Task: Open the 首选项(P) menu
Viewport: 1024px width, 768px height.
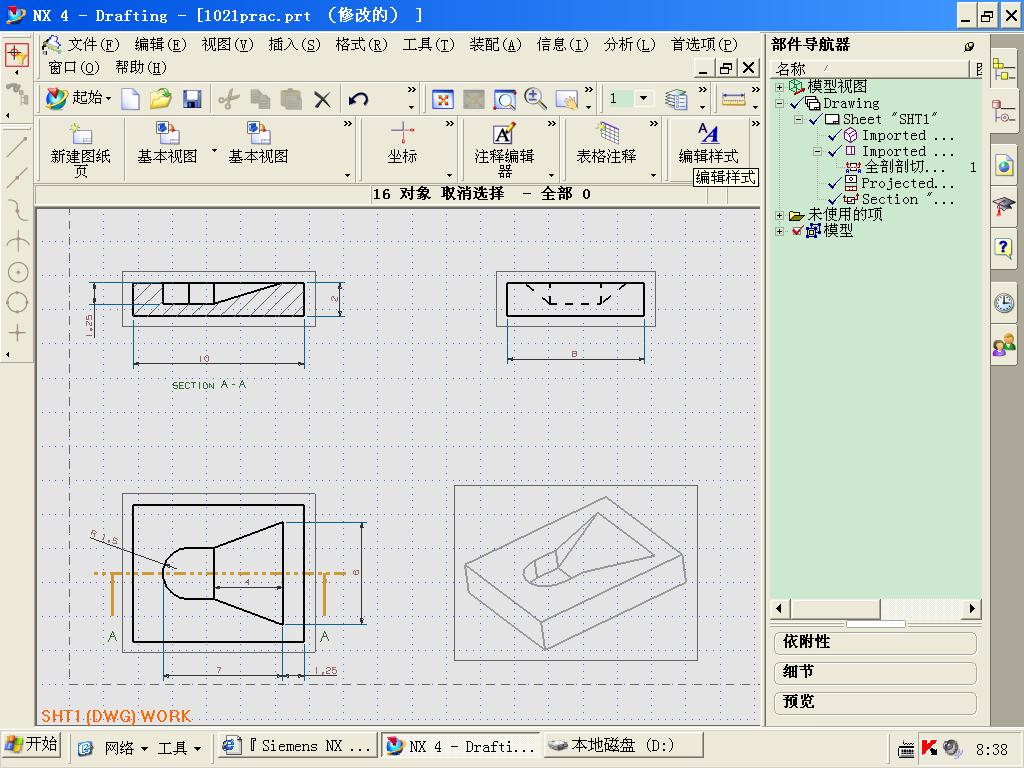Action: coord(704,44)
